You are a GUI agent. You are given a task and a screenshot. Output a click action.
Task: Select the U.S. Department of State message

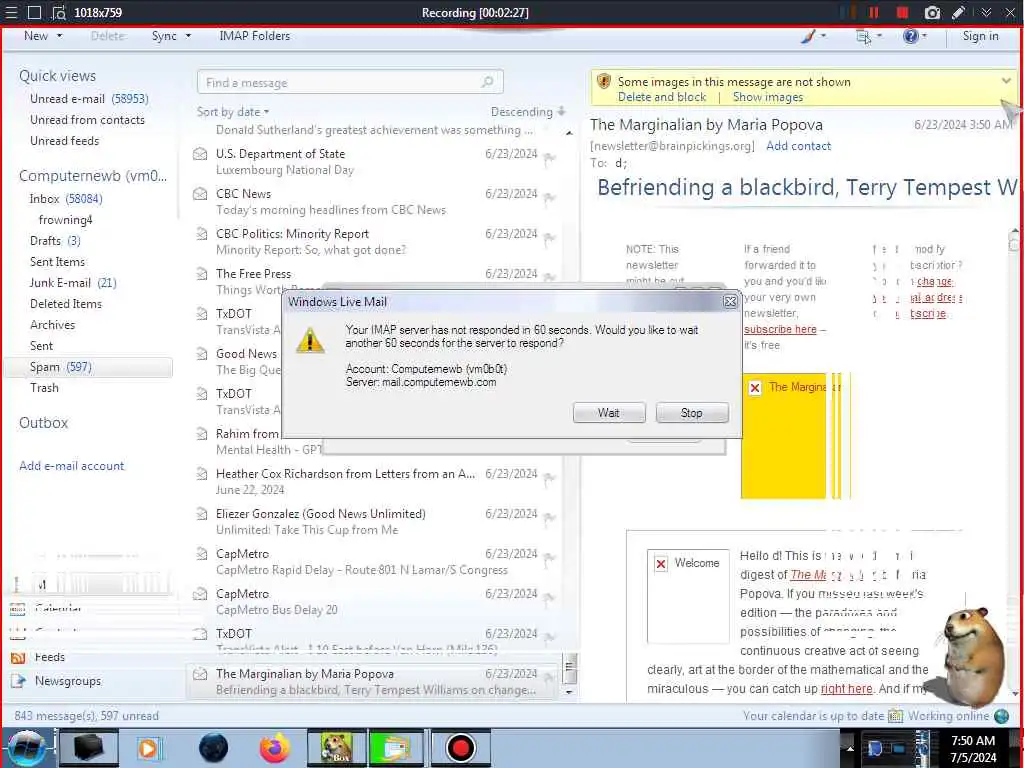(x=376, y=161)
